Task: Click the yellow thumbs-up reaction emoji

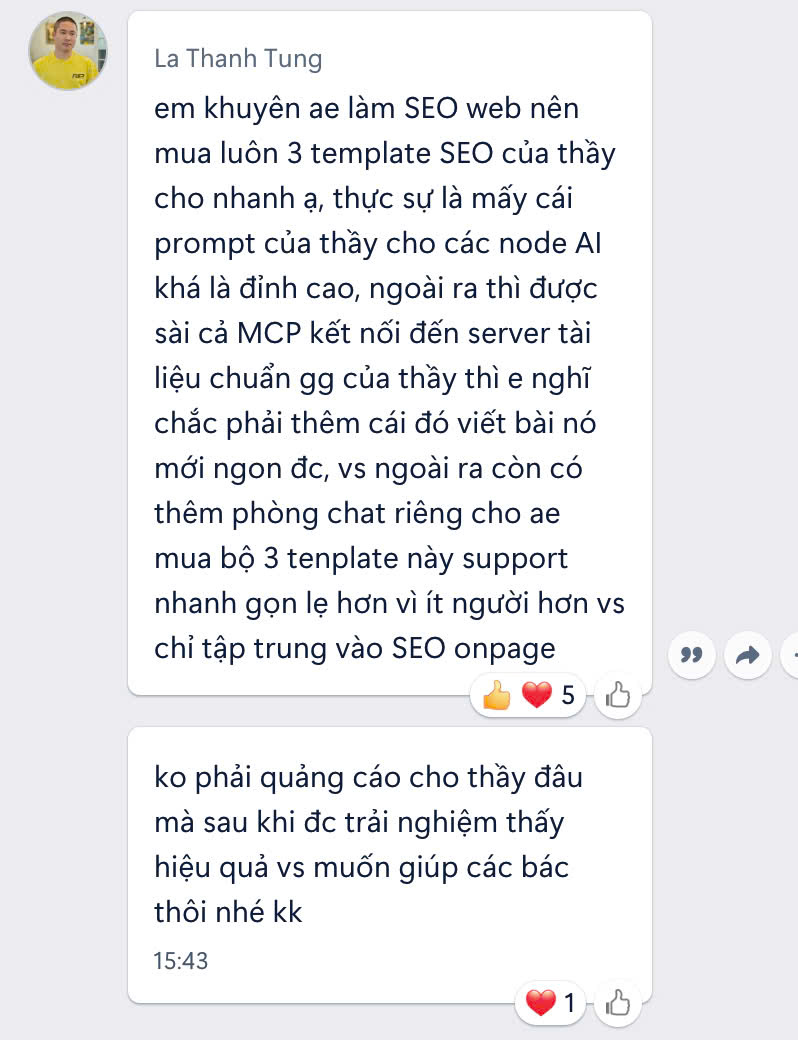Action: 497,695
